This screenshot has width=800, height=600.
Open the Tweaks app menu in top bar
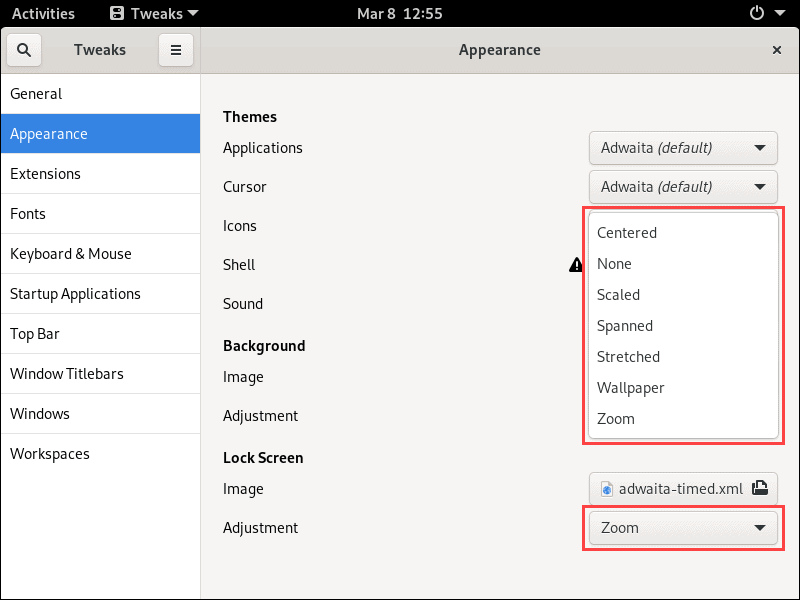[x=154, y=13]
